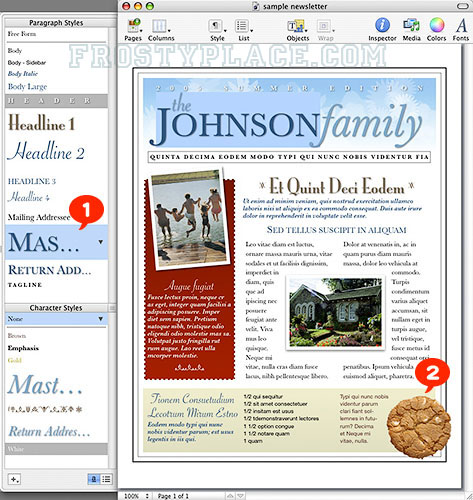Click the List toolbar icon
Screen dimensions: 473x500
243,30
